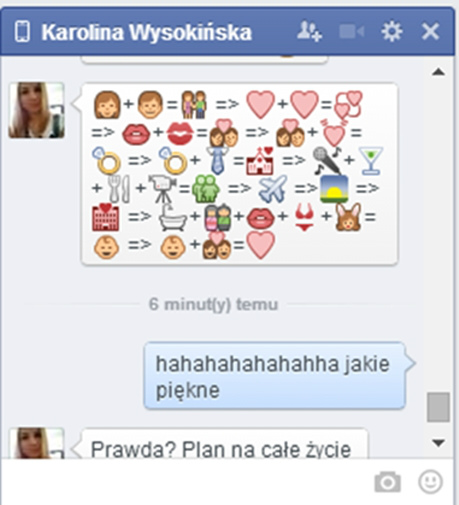Click Karolina Wysokińska name in chat header

tap(146, 32)
